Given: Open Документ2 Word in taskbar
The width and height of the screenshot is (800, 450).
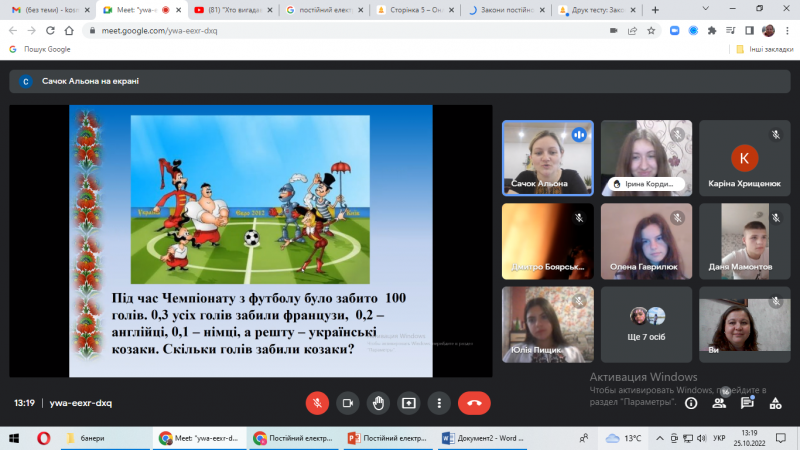Looking at the screenshot, I should point(483,438).
